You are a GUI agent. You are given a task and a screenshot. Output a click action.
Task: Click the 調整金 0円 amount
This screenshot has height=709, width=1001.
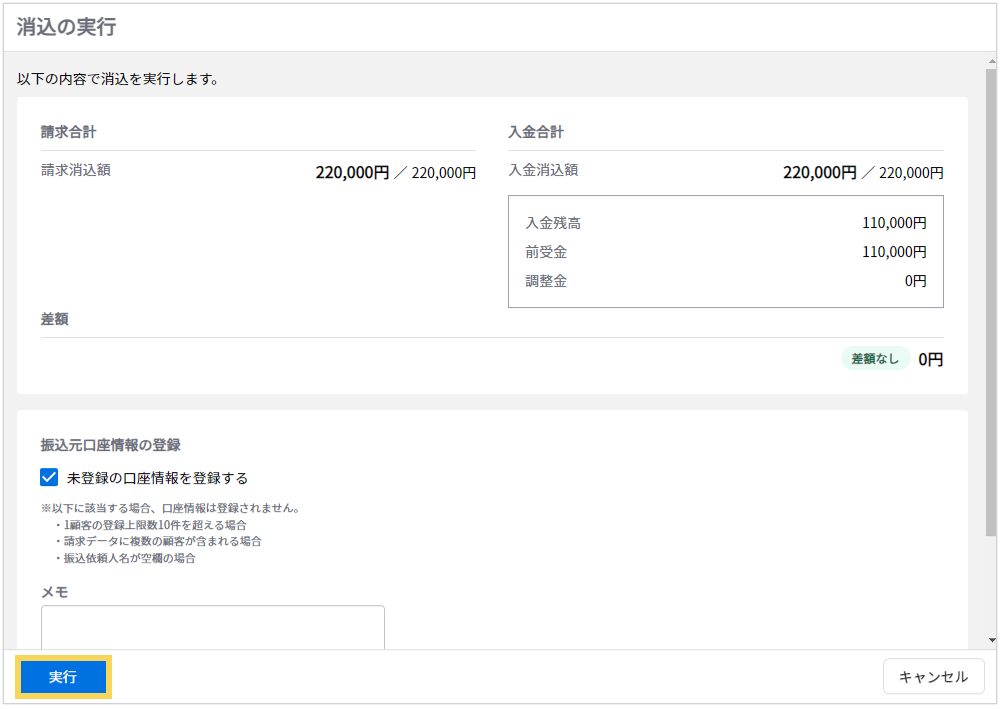click(x=915, y=281)
